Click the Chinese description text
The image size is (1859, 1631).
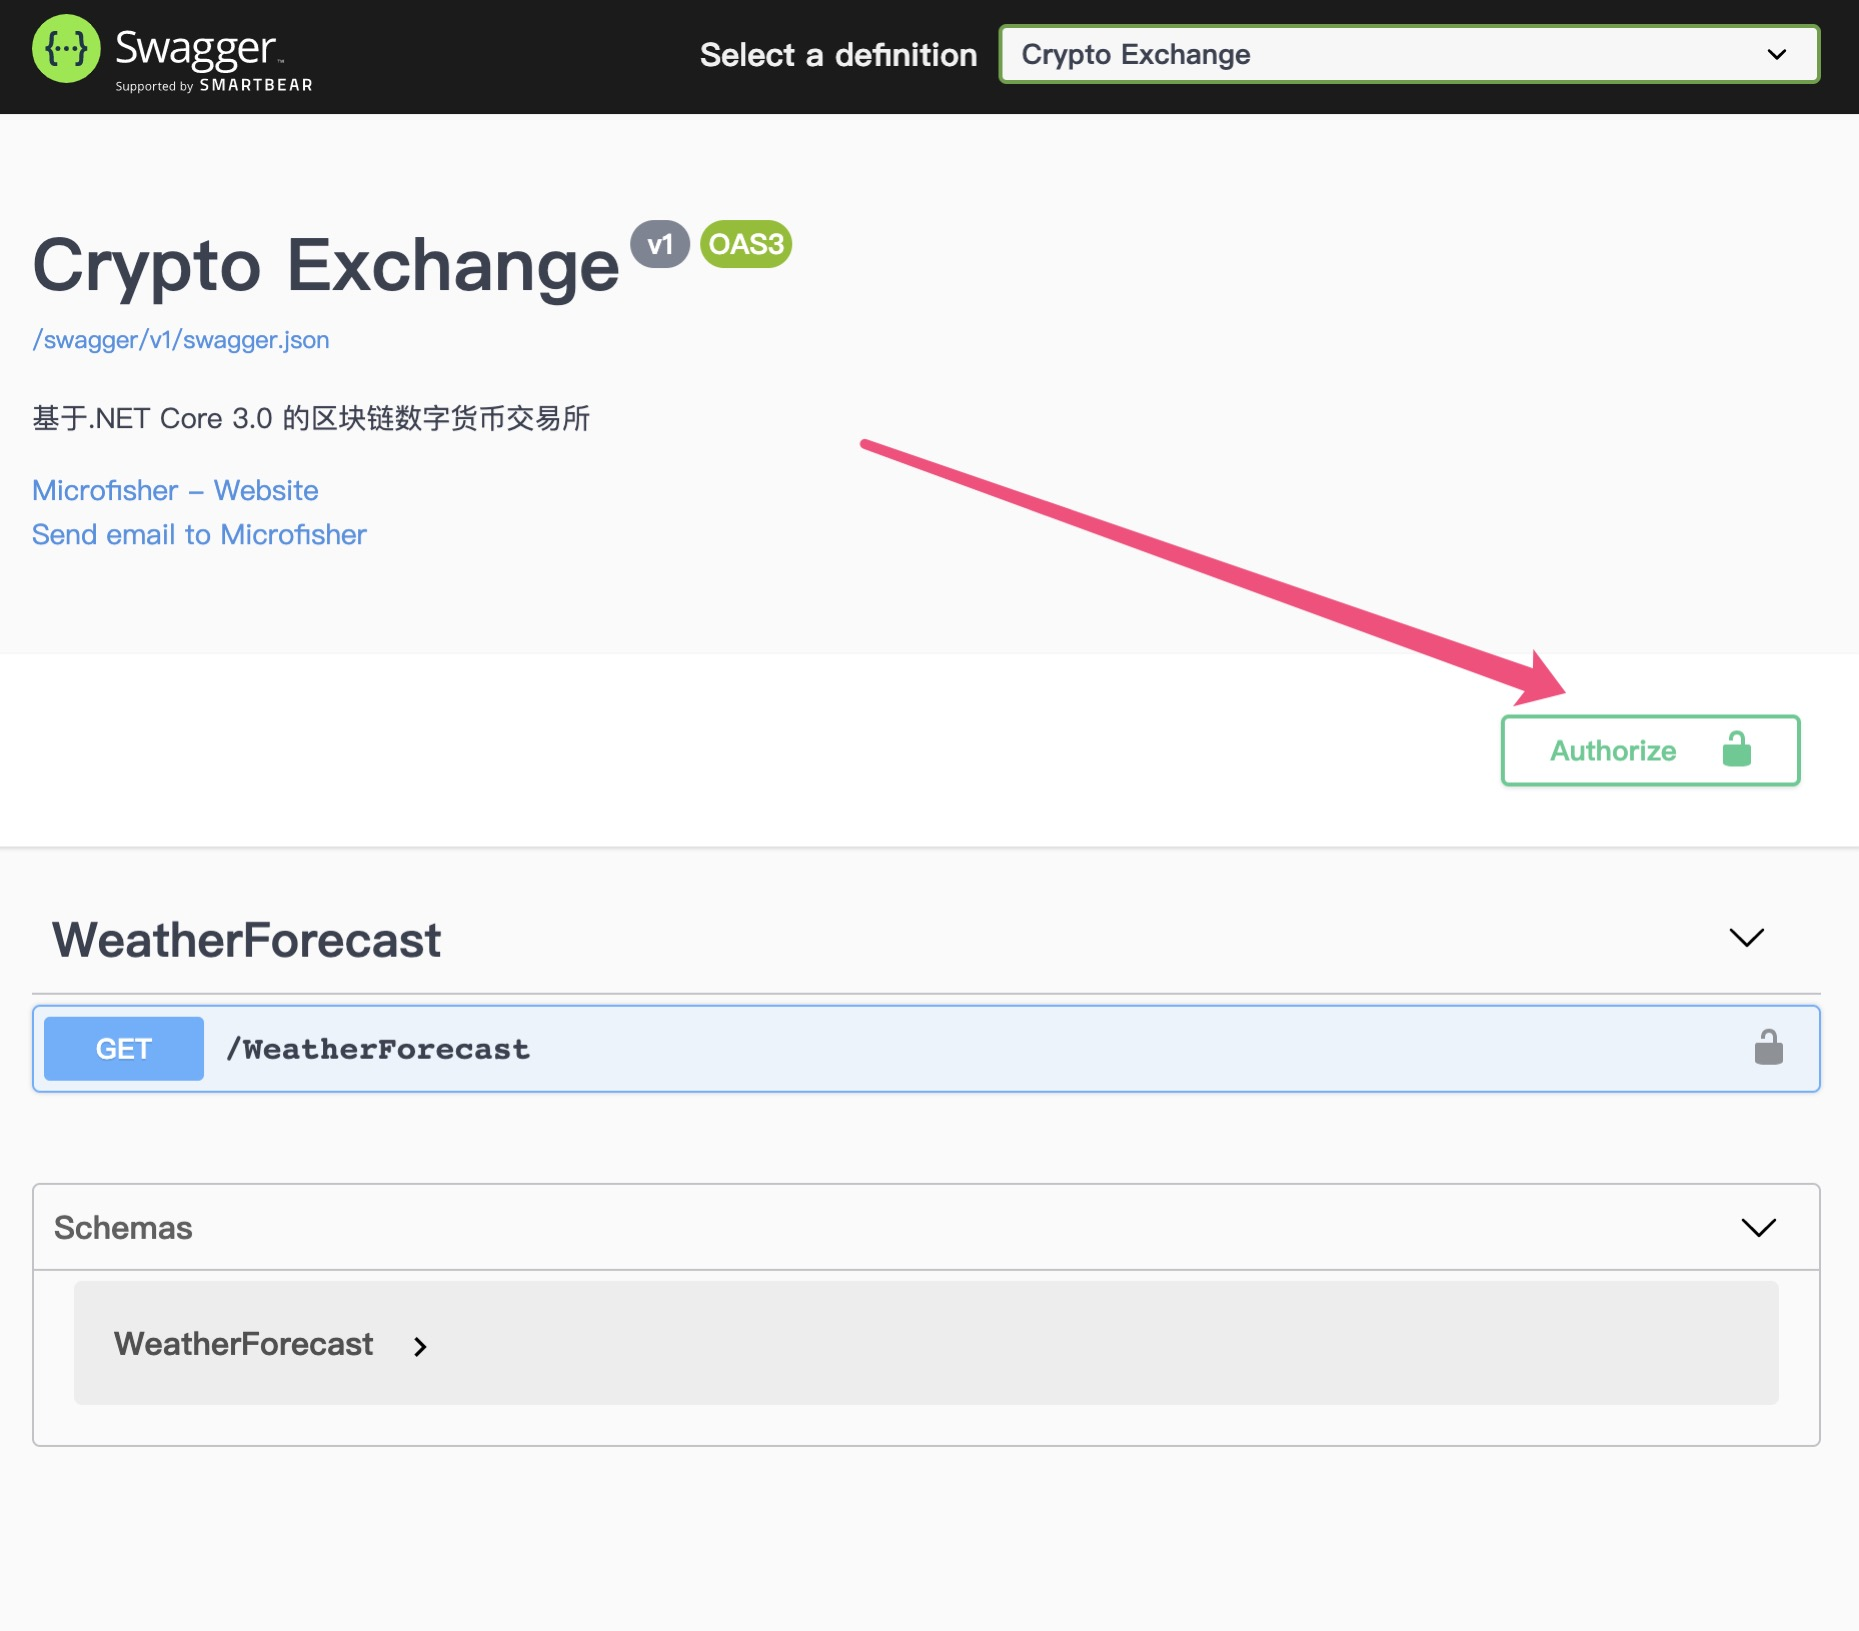click(x=311, y=418)
